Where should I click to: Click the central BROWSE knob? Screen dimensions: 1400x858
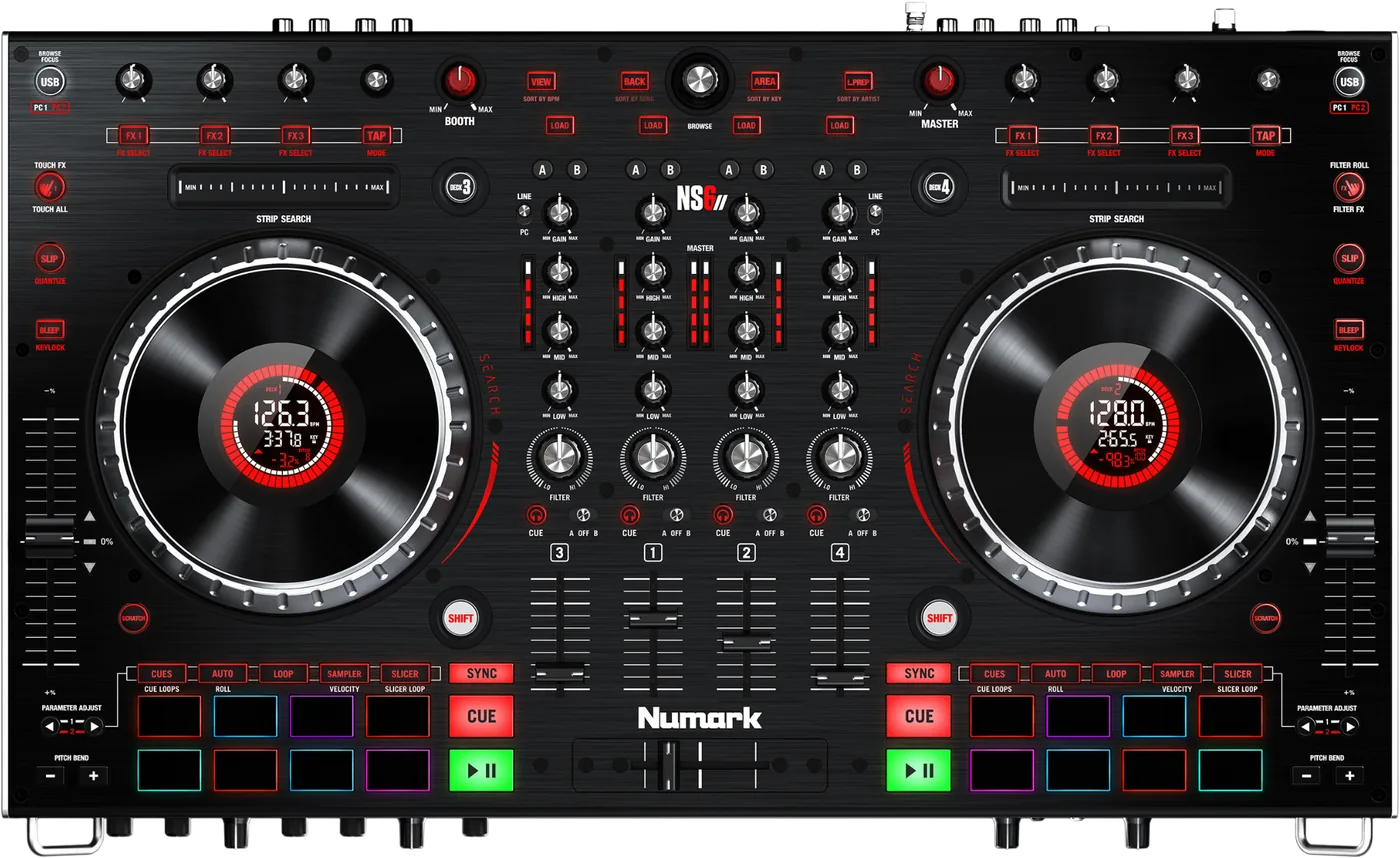coord(700,80)
